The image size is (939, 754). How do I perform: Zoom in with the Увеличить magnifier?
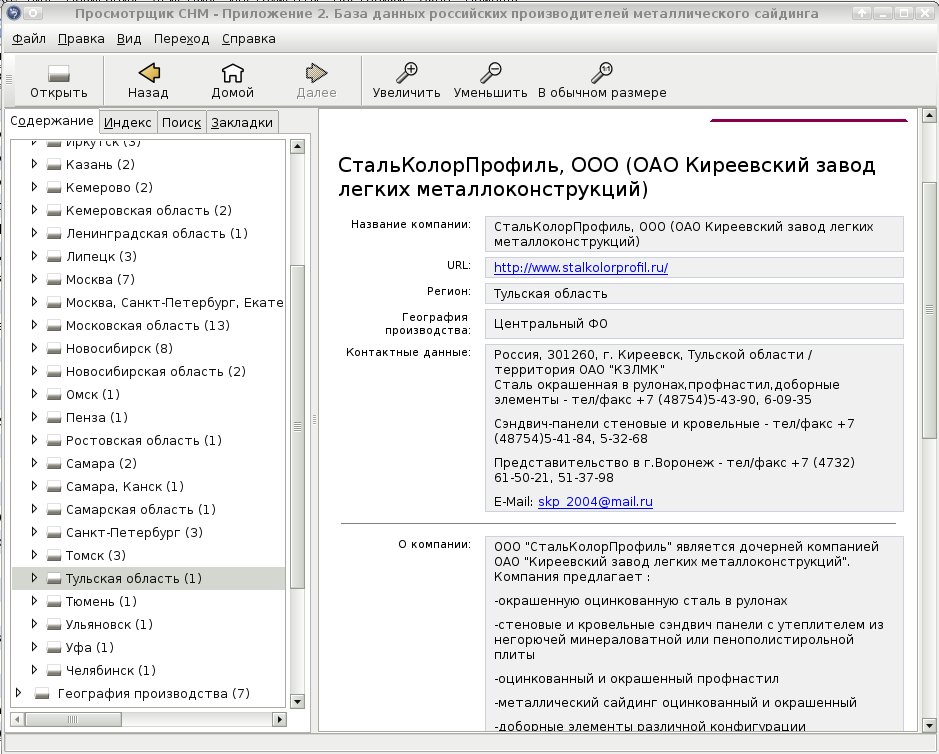click(x=406, y=81)
